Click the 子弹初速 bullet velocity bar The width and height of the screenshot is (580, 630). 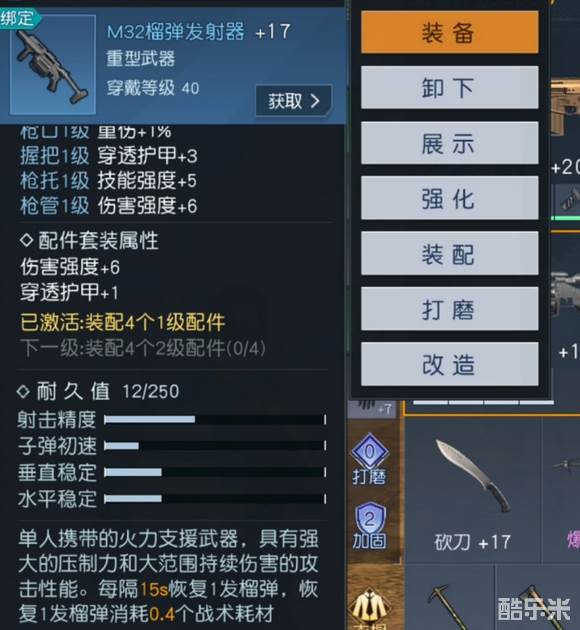pos(215,446)
